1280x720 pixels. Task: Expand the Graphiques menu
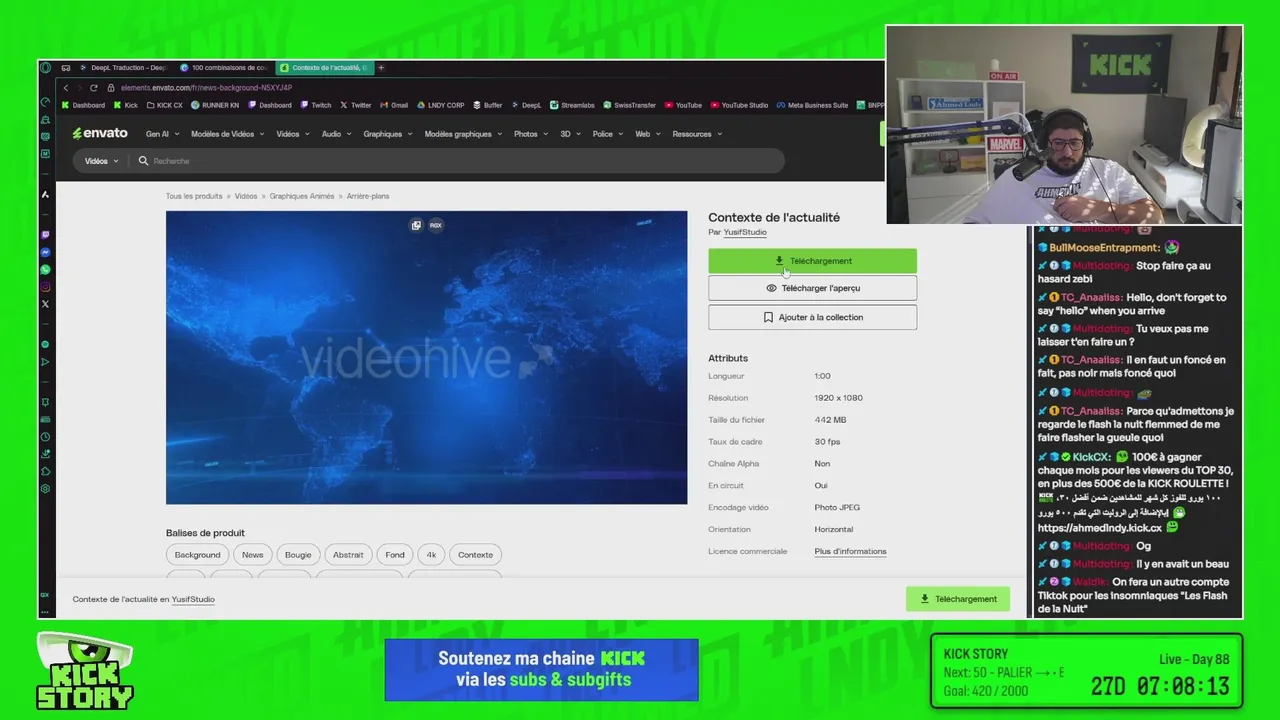click(x=387, y=134)
